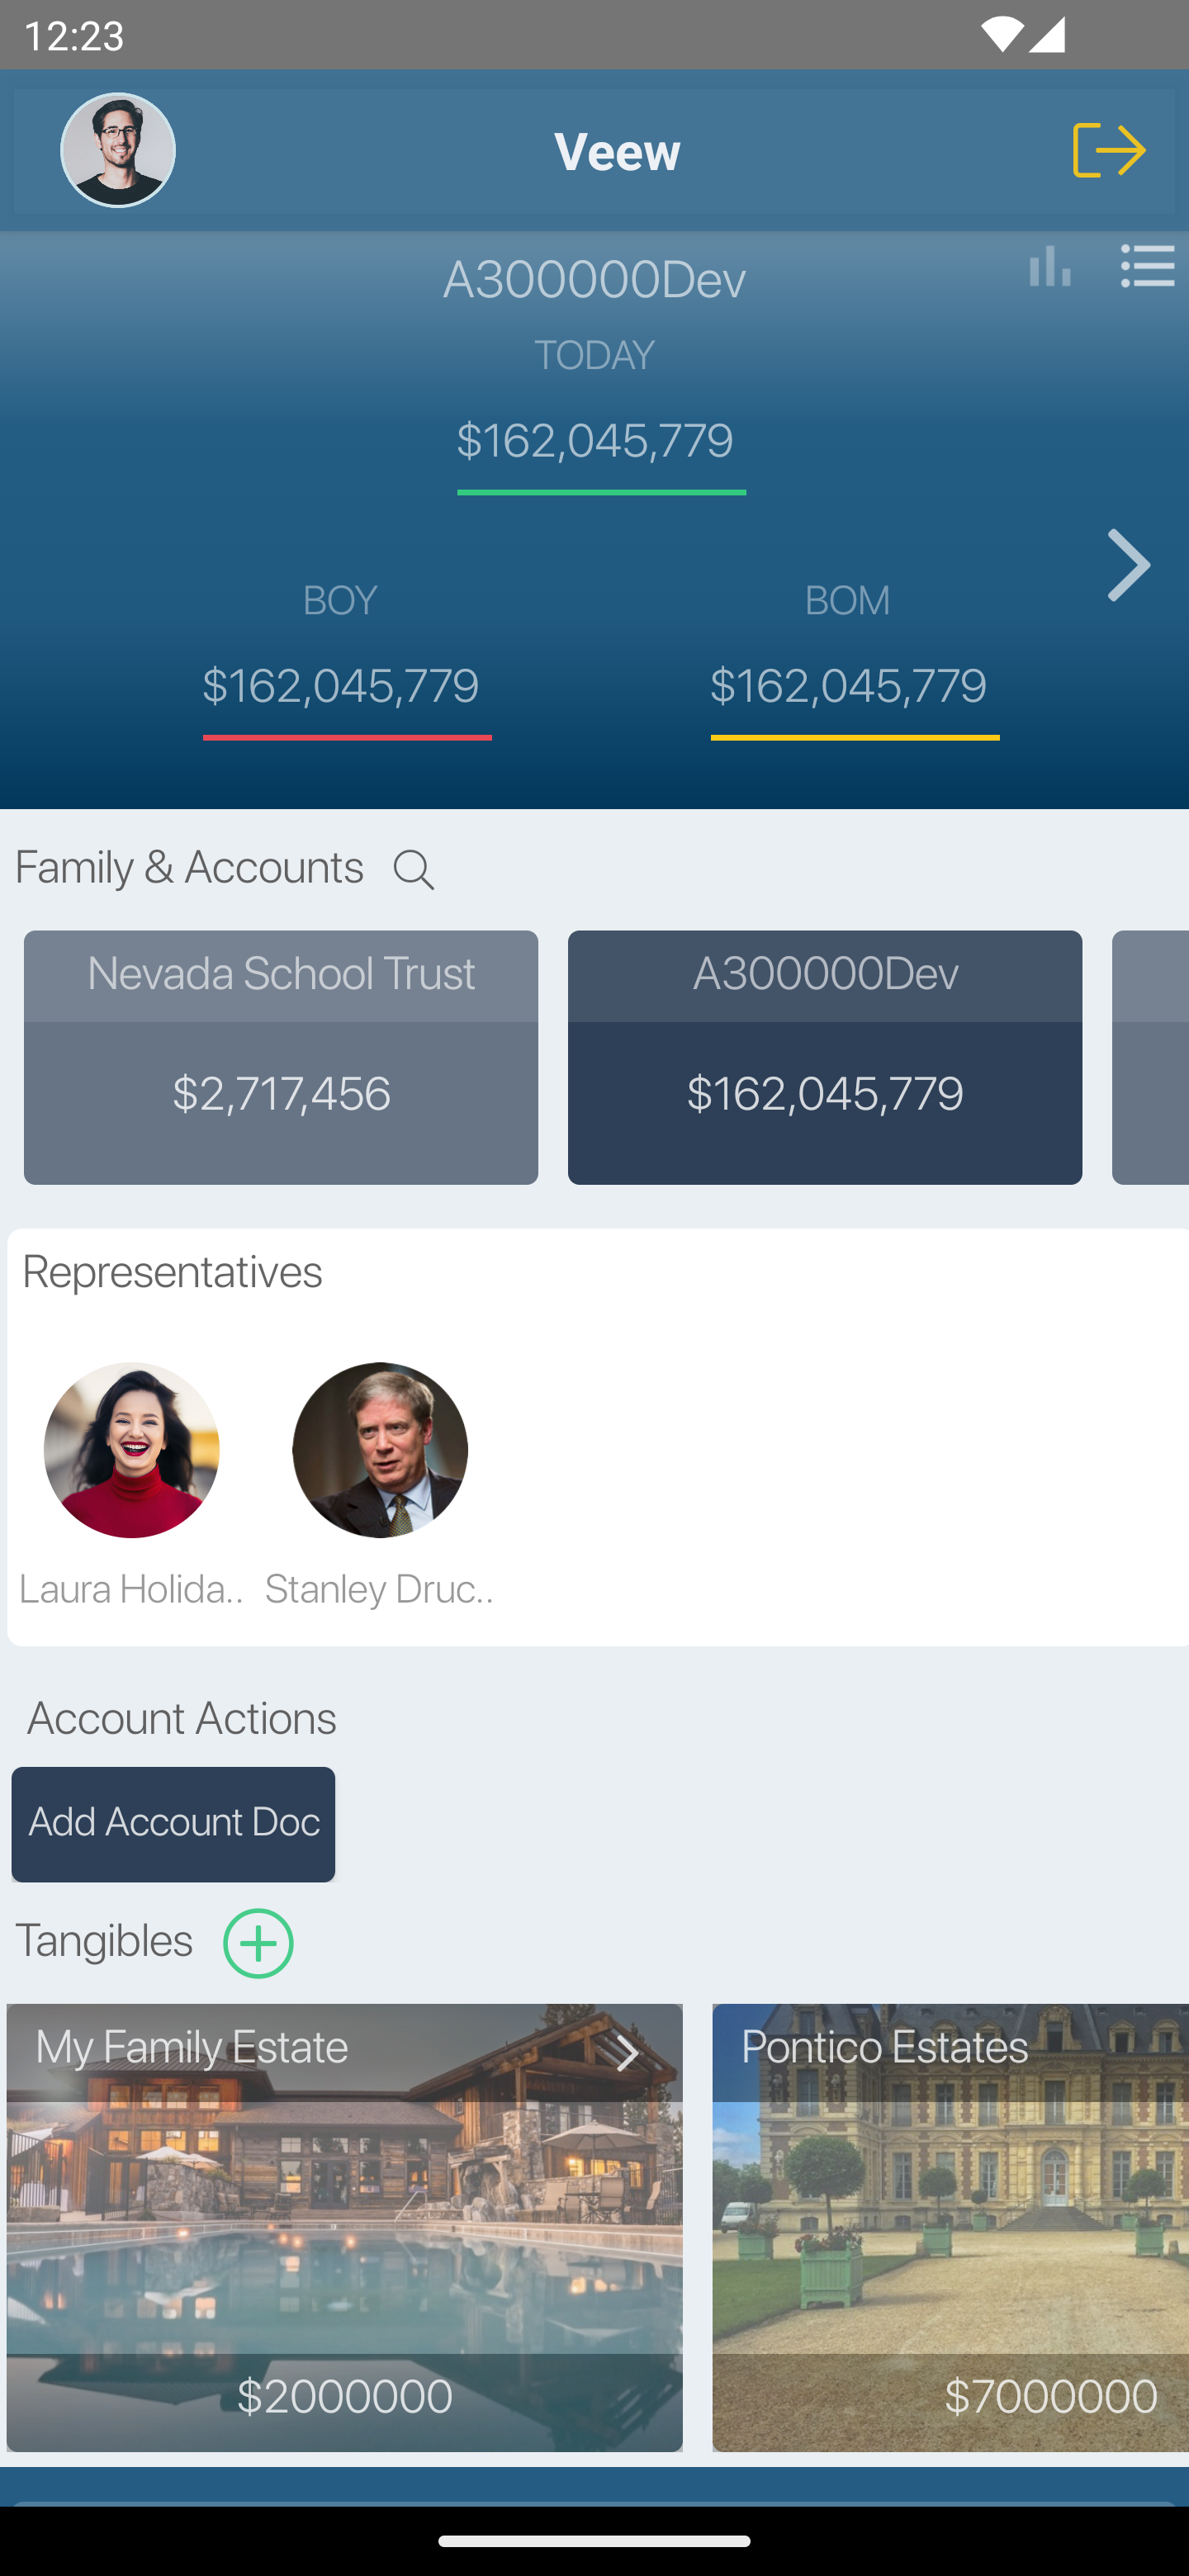1189x2576 pixels.
Task: Select the Nevada School Trust account
Action: [x=281, y=1057]
